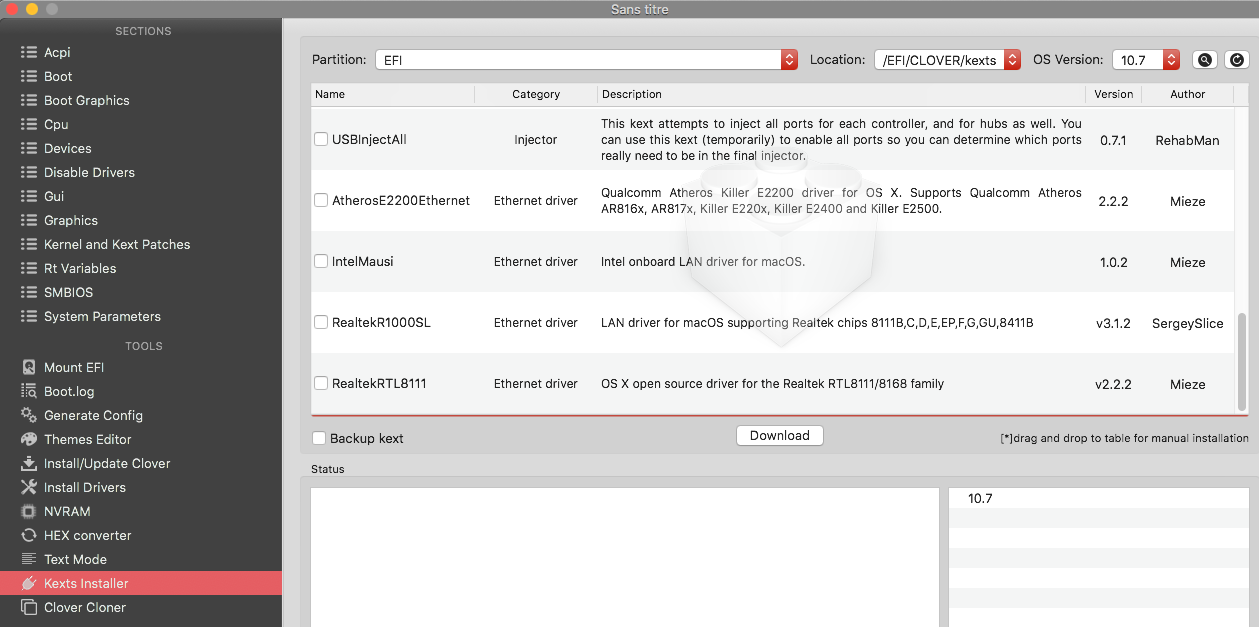This screenshot has width=1259, height=627.
Task: Click the Injector category cell for USBInjectAll
Action: (x=536, y=140)
